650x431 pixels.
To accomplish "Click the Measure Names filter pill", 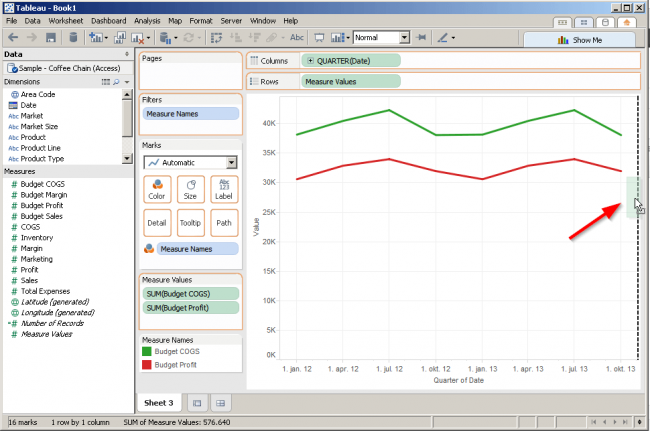I will [191, 114].
